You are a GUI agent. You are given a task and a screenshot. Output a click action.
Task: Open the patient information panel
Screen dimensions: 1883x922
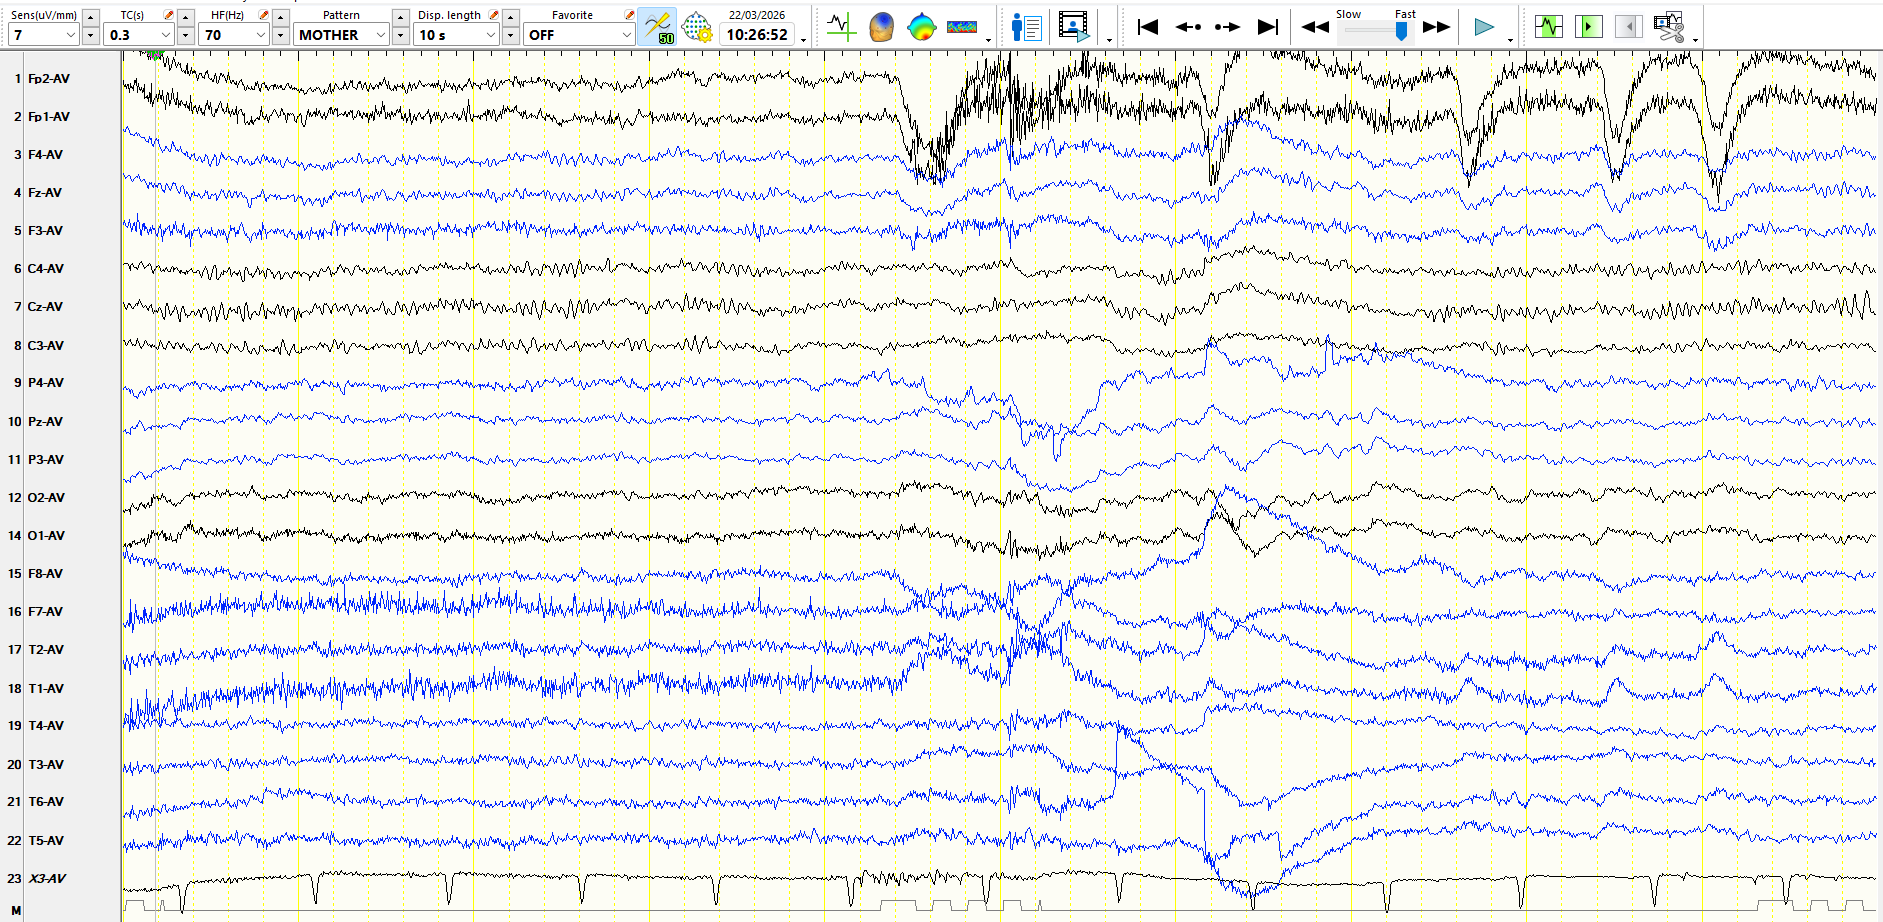[x=1026, y=27]
